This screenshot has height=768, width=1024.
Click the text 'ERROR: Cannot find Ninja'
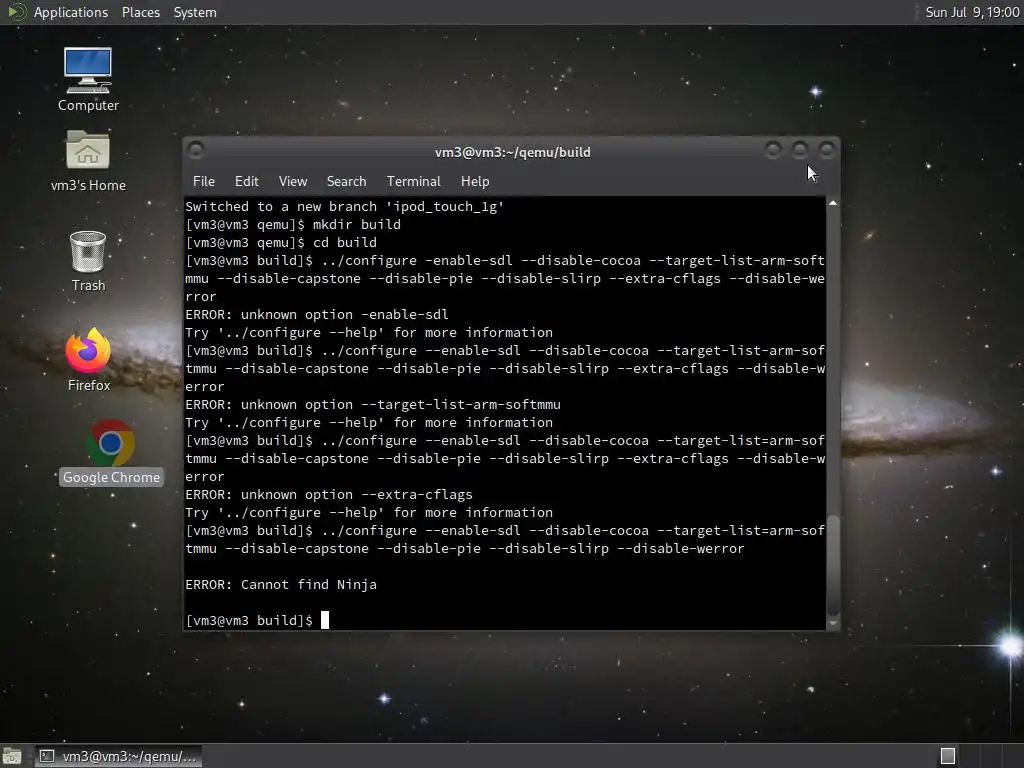click(x=281, y=584)
